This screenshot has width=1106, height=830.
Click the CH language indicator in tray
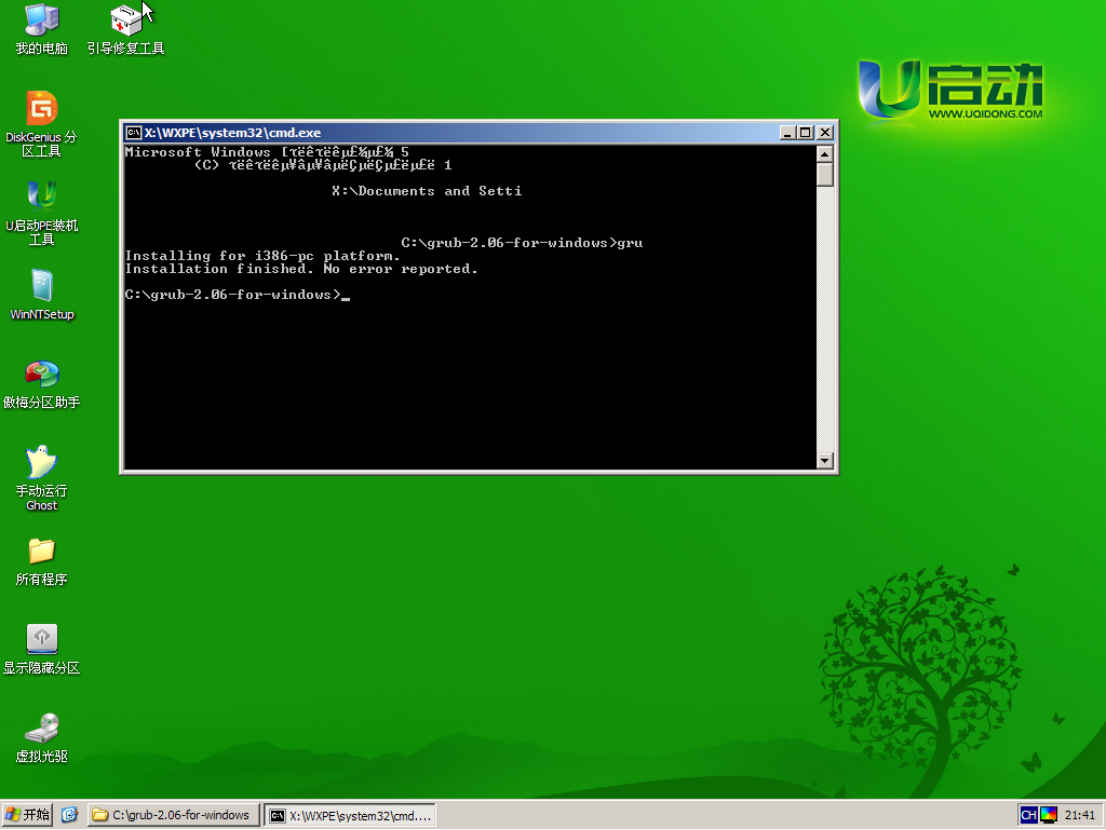(x=1028, y=815)
